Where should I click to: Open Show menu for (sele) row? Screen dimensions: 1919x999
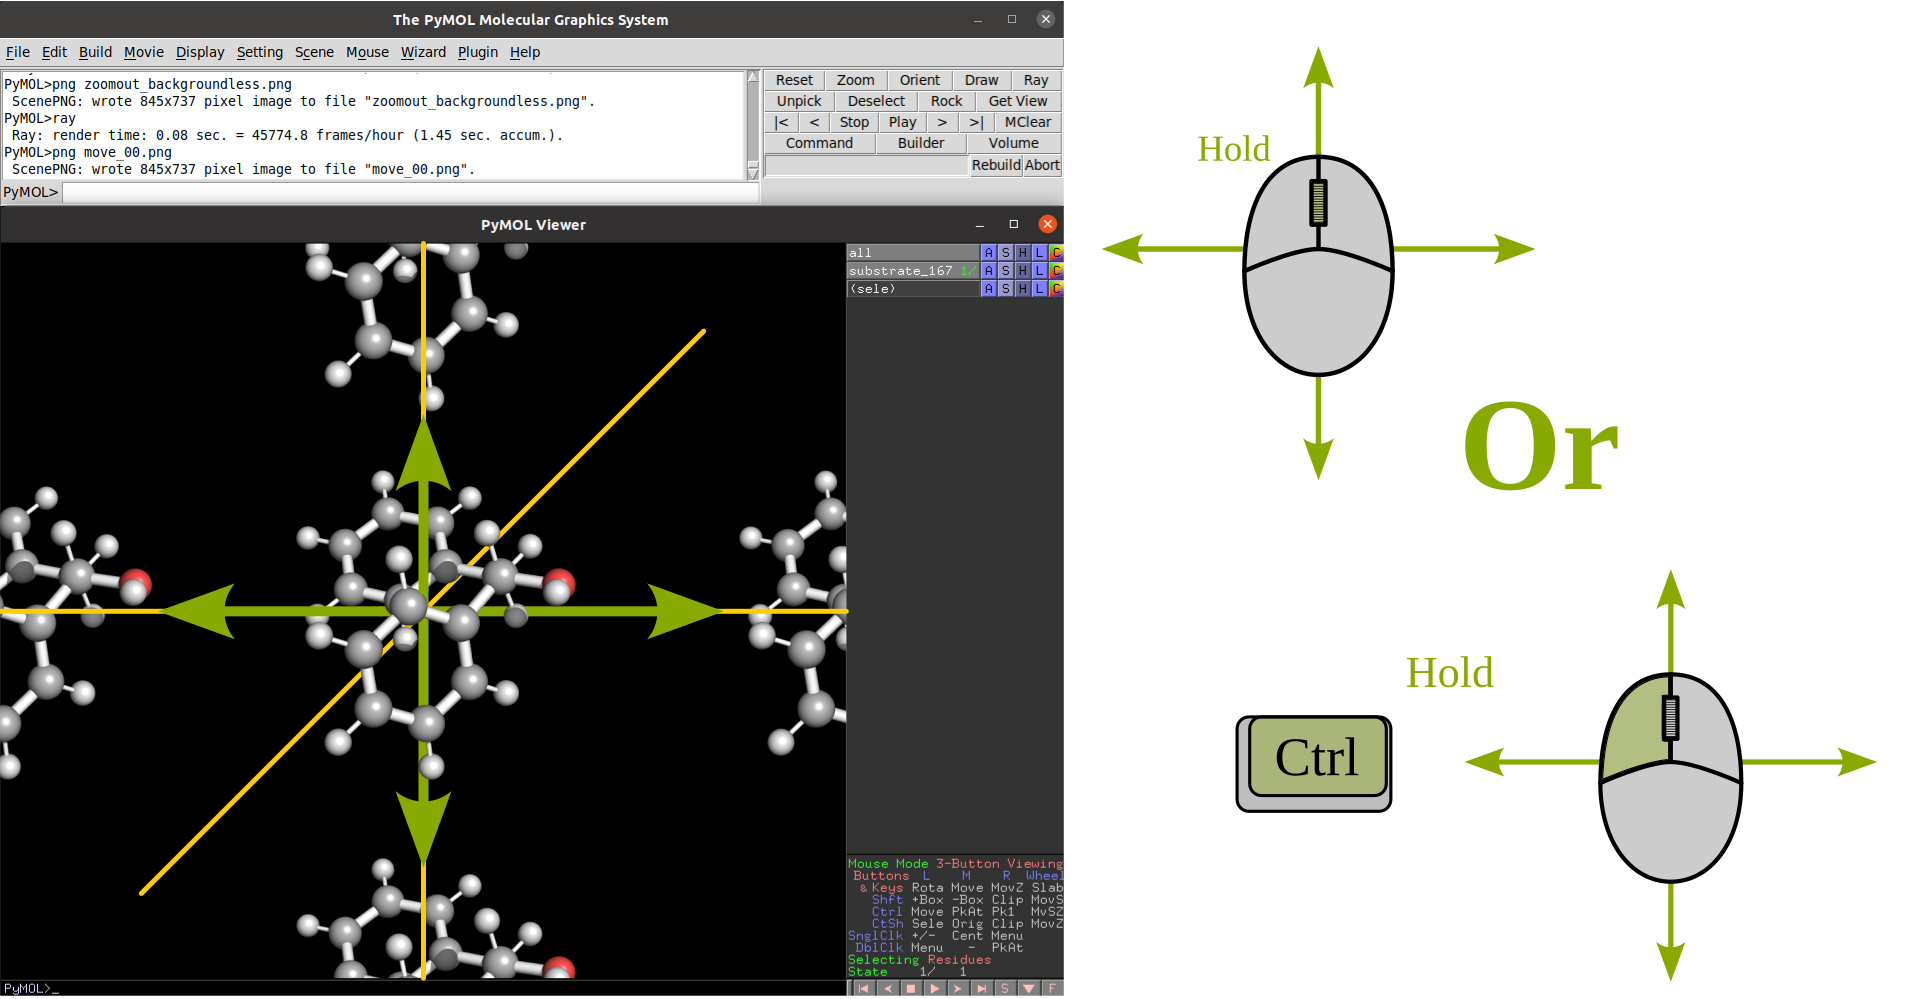[x=1005, y=289]
